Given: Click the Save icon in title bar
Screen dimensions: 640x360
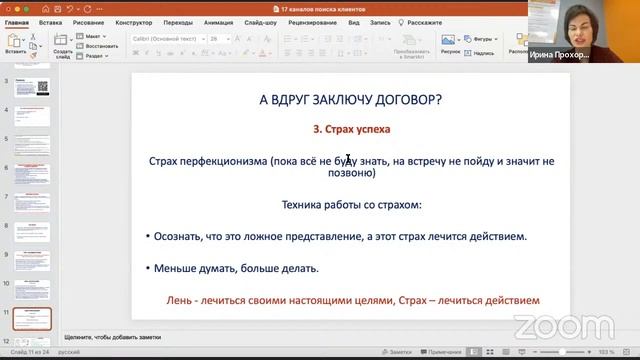Looking at the screenshot, I should pos(58,9).
